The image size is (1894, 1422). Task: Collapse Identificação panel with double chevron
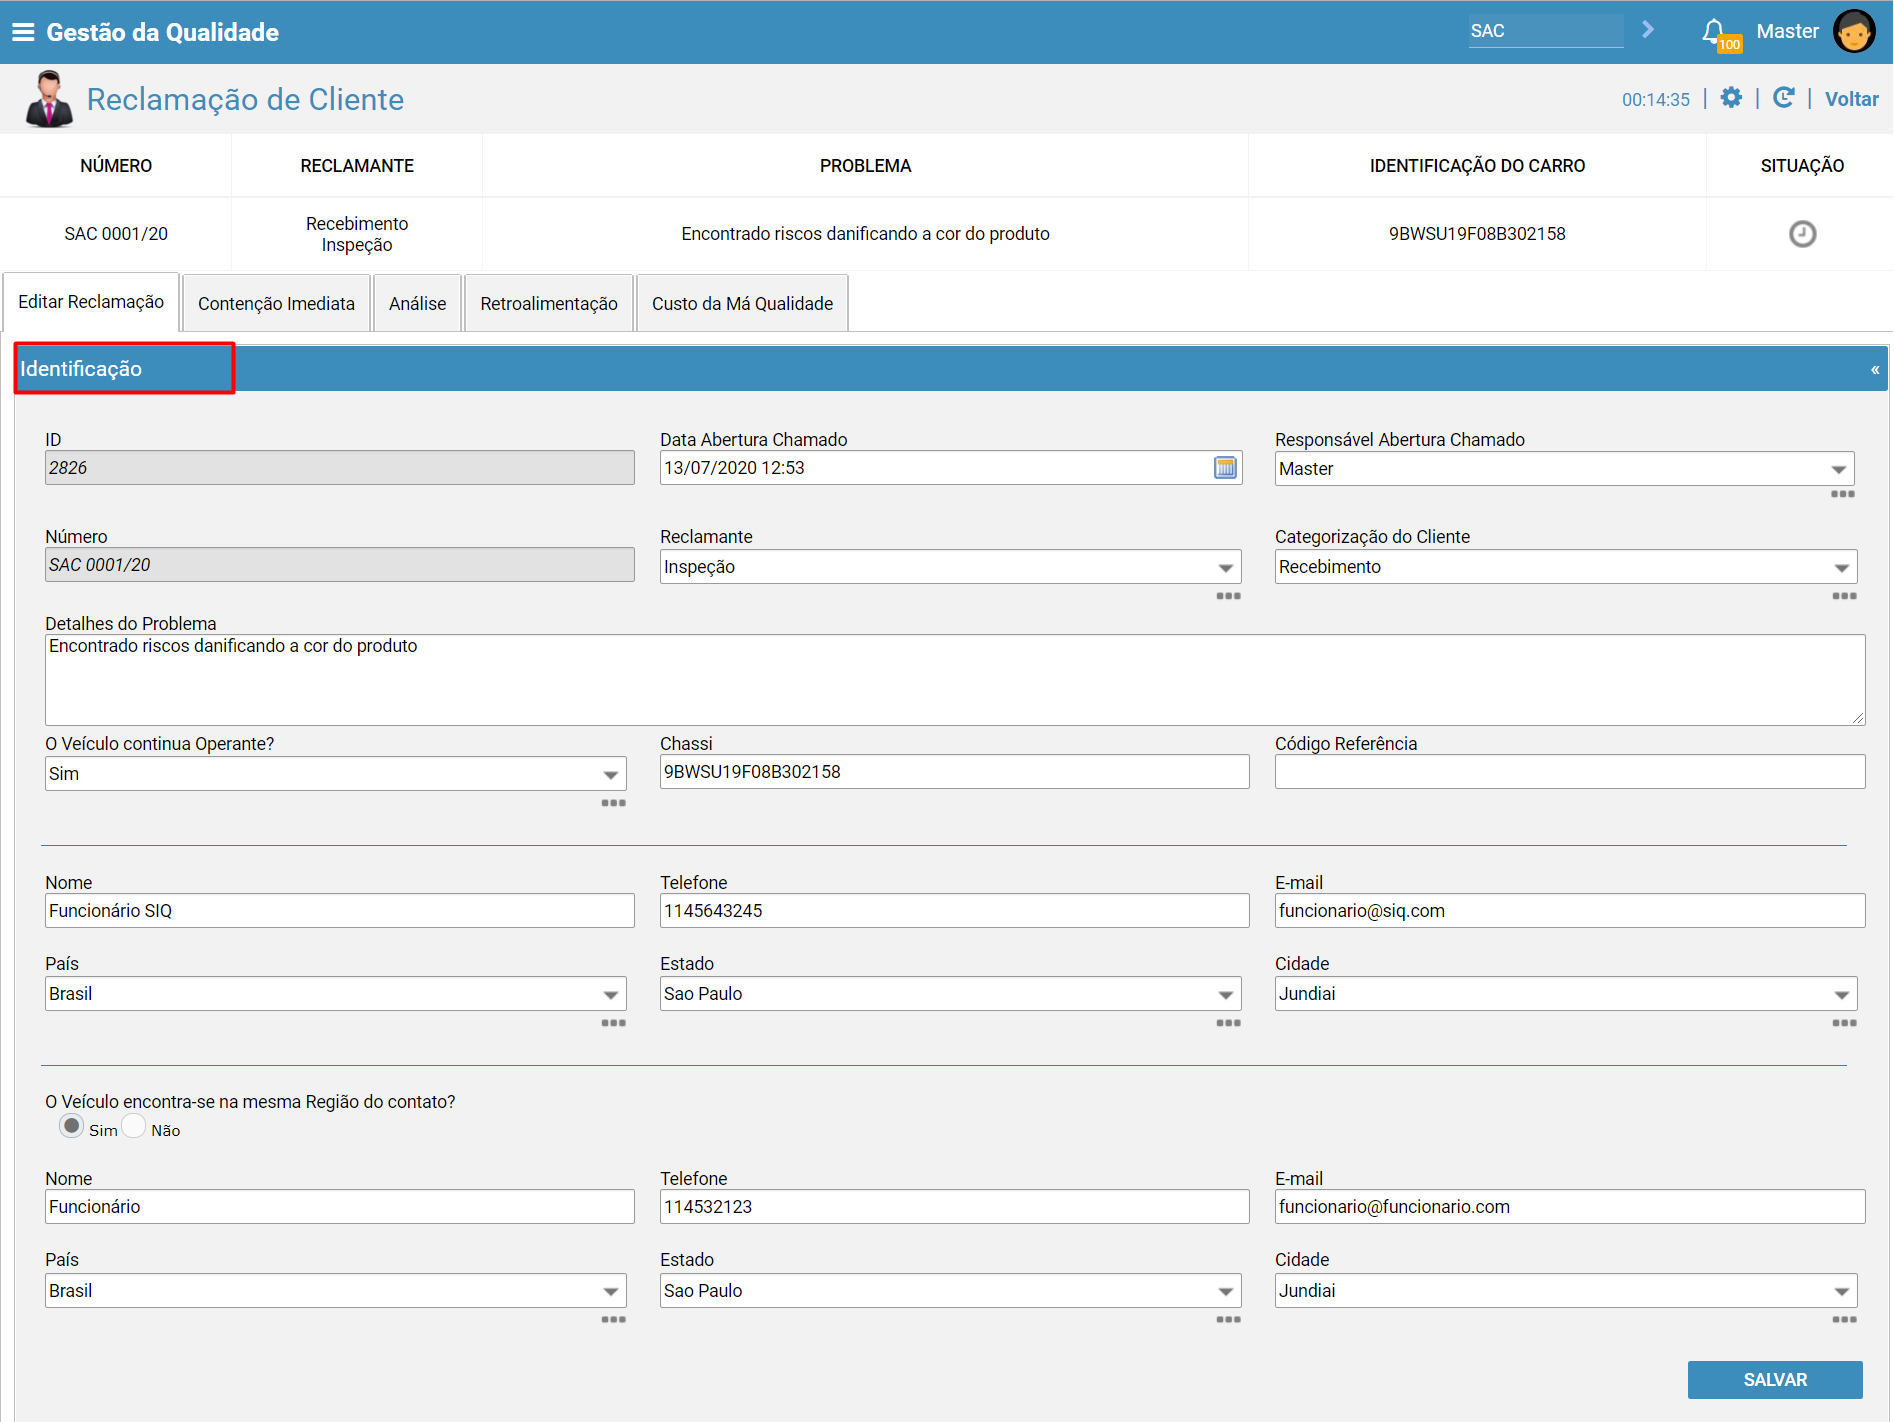pyautogui.click(x=1875, y=370)
